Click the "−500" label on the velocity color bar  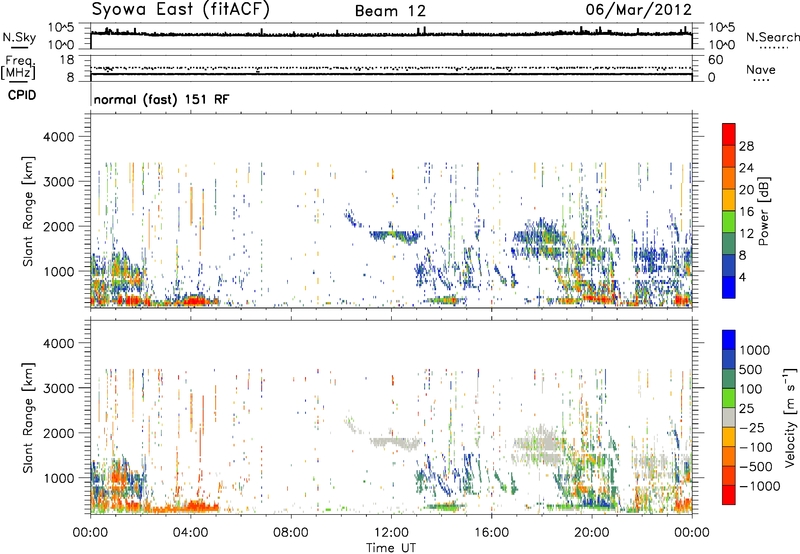tap(756, 467)
